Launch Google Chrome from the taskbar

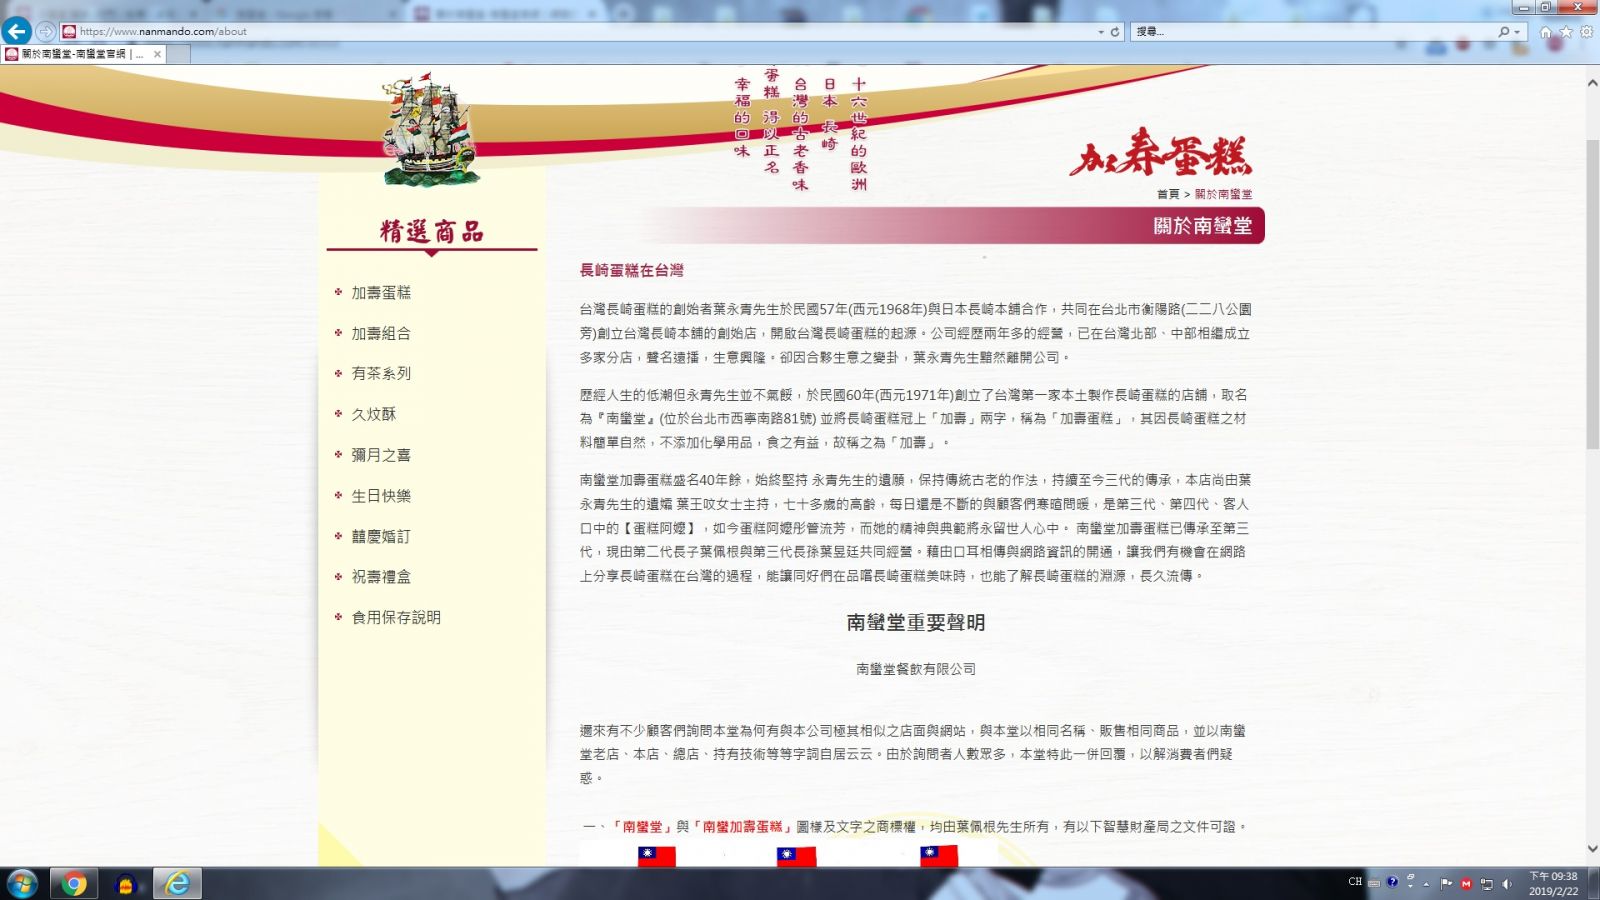73,884
